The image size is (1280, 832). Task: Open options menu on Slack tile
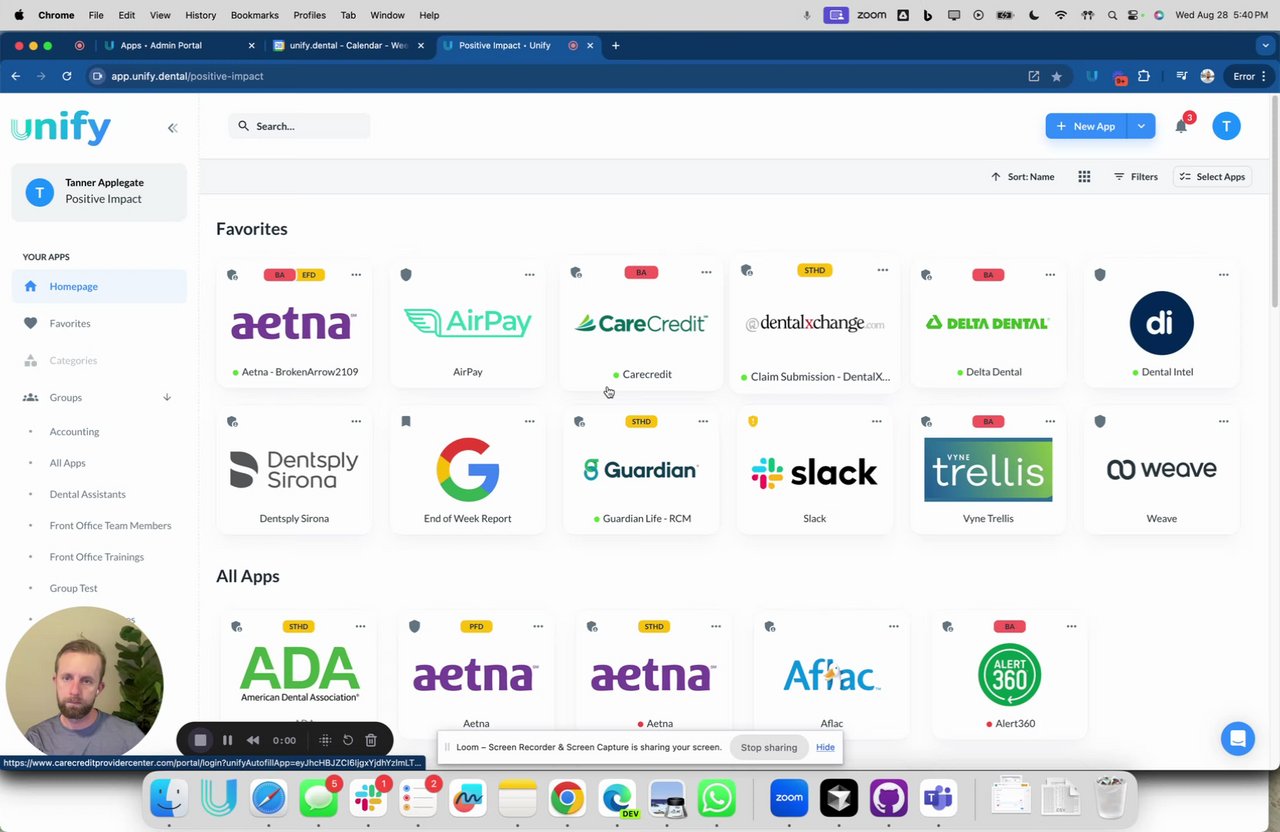pos(876,421)
